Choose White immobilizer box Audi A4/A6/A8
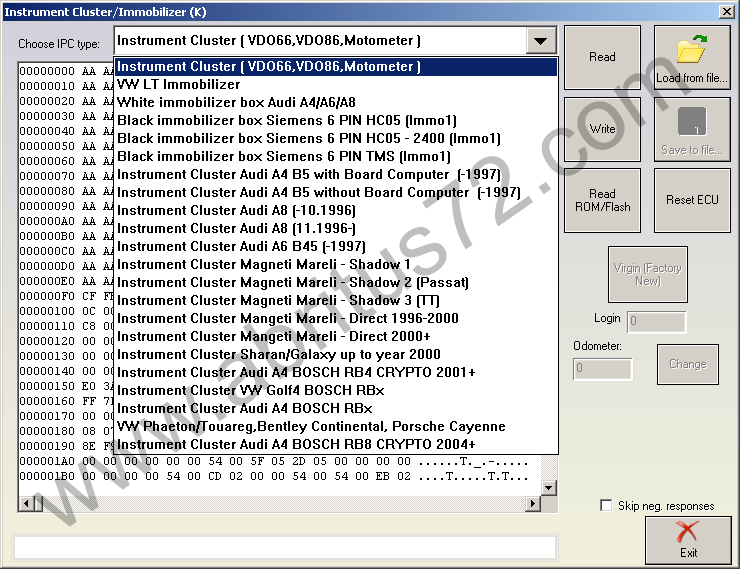 [336, 102]
